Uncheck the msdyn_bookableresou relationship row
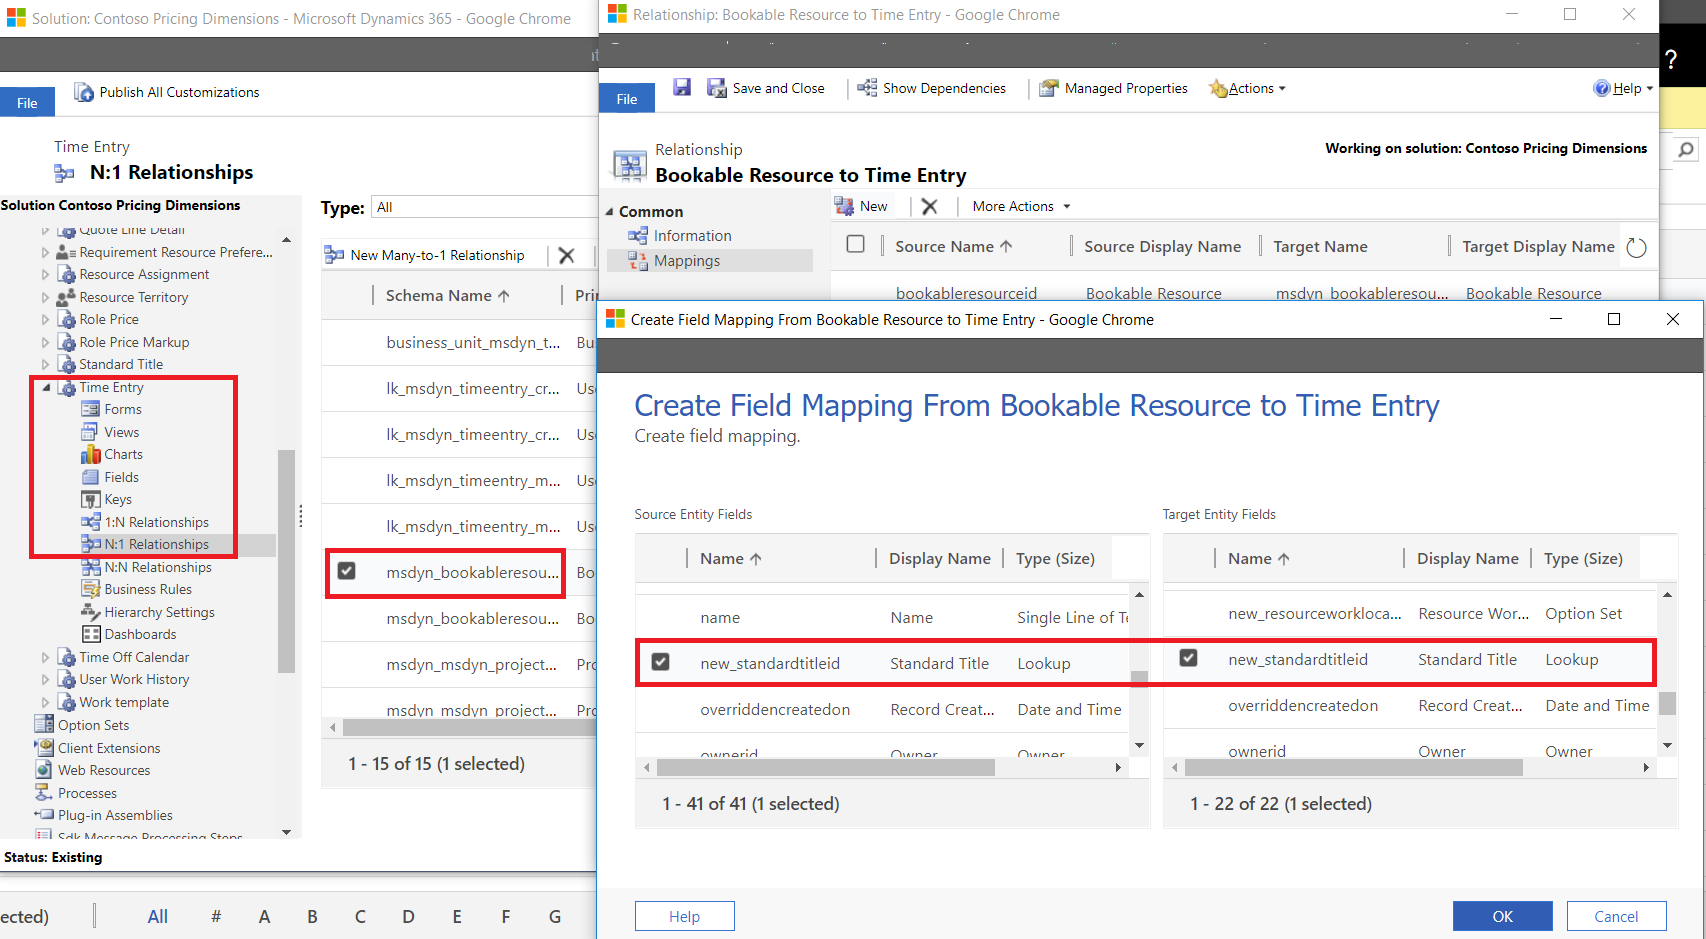This screenshot has height=939, width=1706. (x=346, y=570)
